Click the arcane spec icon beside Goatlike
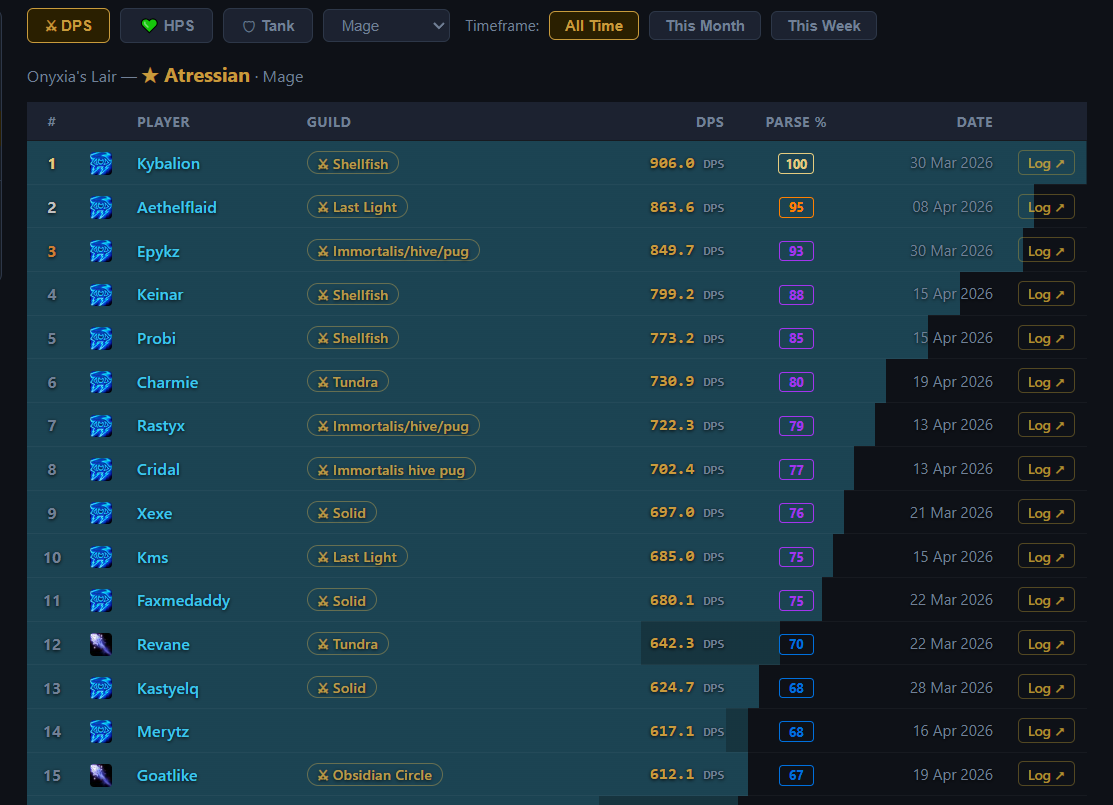Viewport: 1113px width, 805px height. (x=101, y=775)
